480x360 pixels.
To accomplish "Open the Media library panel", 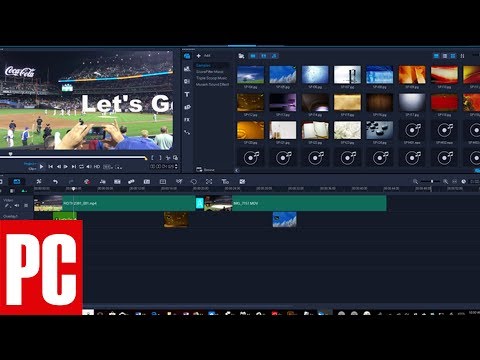I will pos(187,56).
